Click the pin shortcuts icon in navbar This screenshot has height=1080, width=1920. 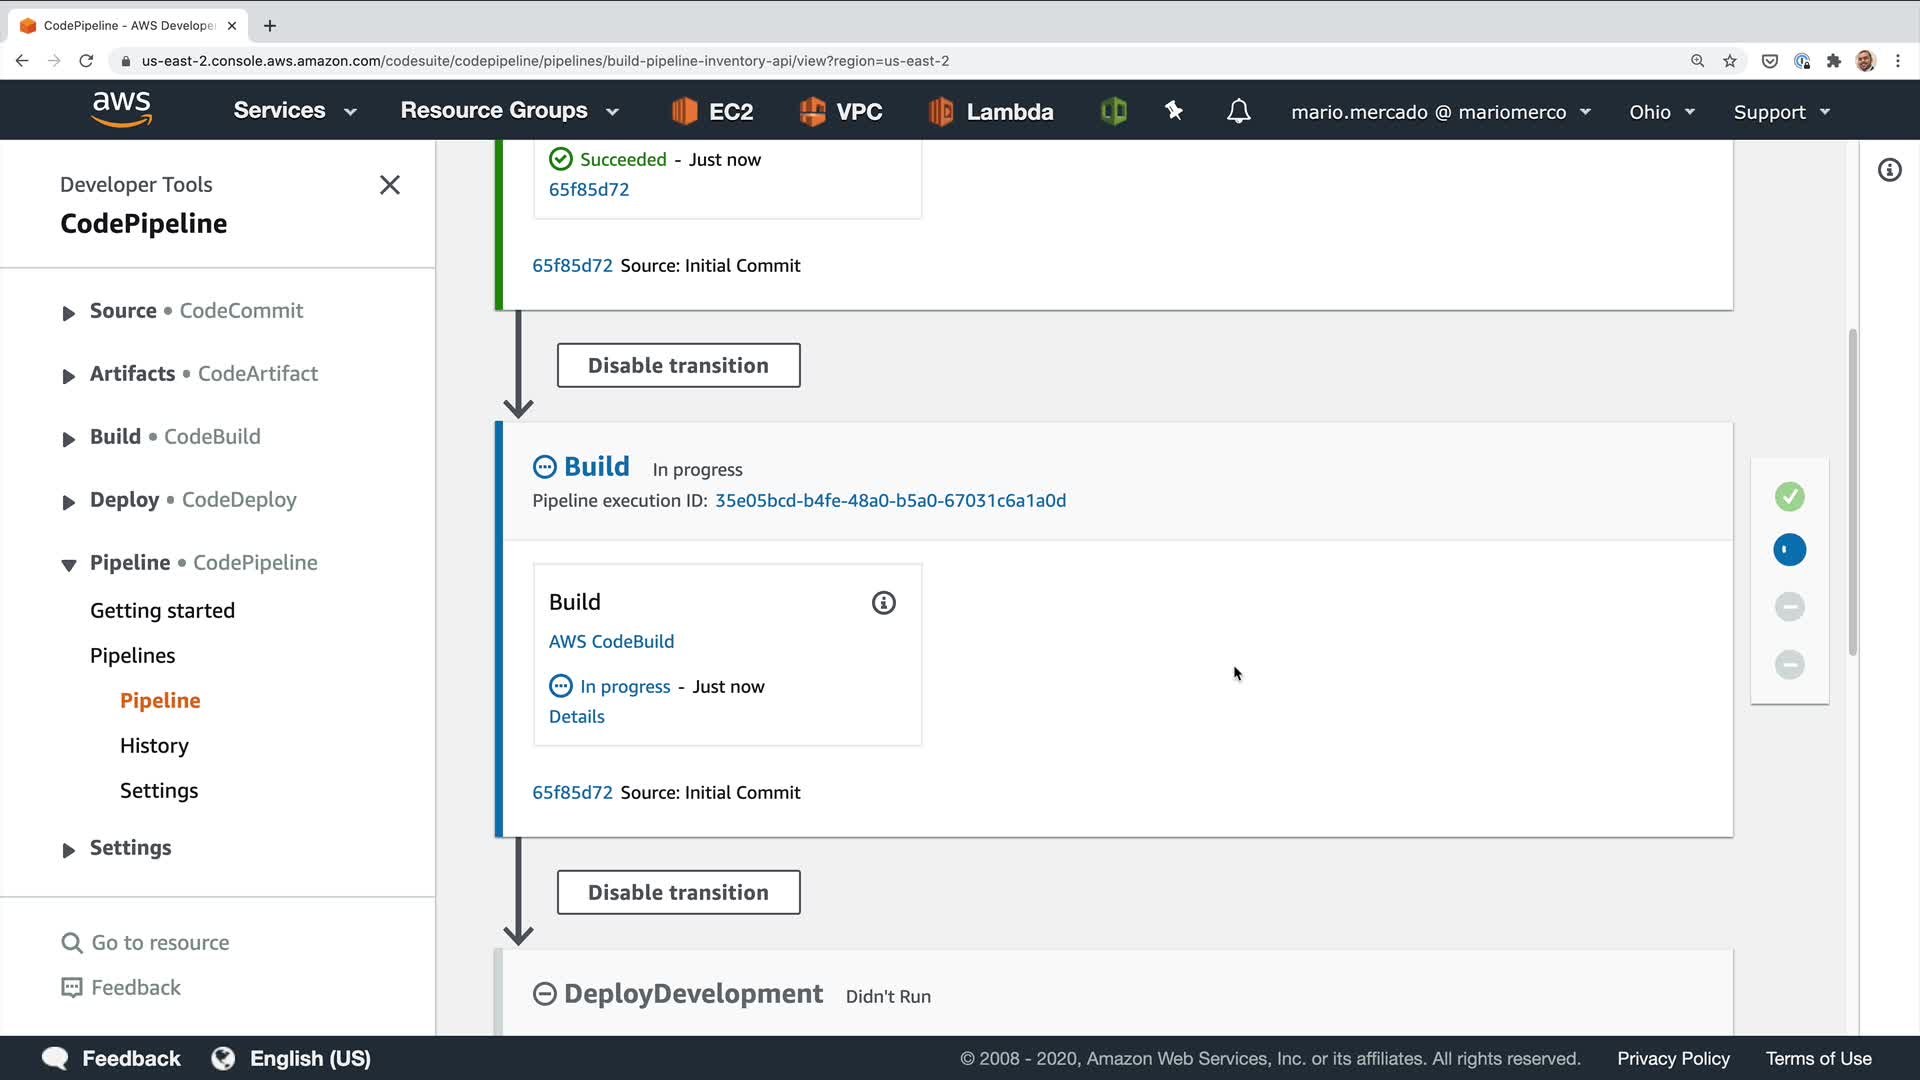coord(1174,111)
